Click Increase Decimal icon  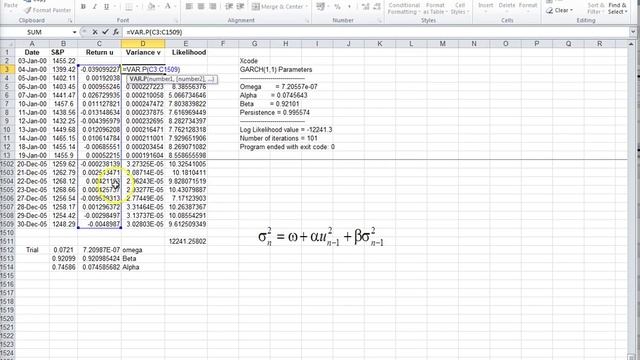coord(365,7)
